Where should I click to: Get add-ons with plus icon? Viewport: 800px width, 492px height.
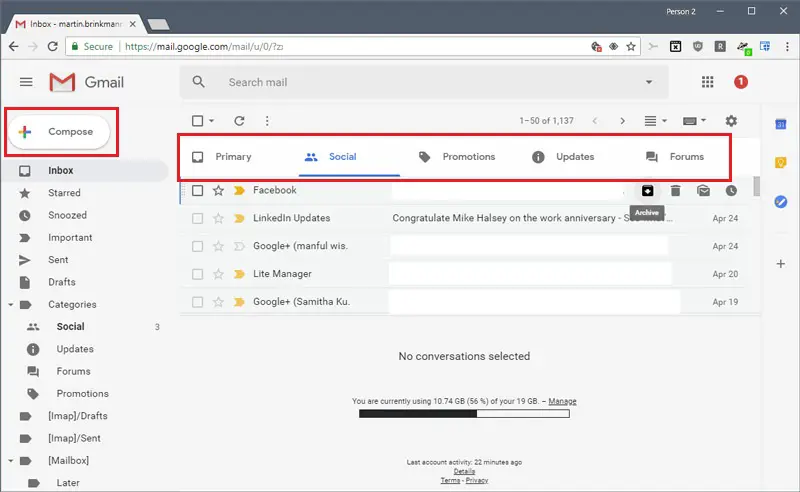(x=781, y=264)
